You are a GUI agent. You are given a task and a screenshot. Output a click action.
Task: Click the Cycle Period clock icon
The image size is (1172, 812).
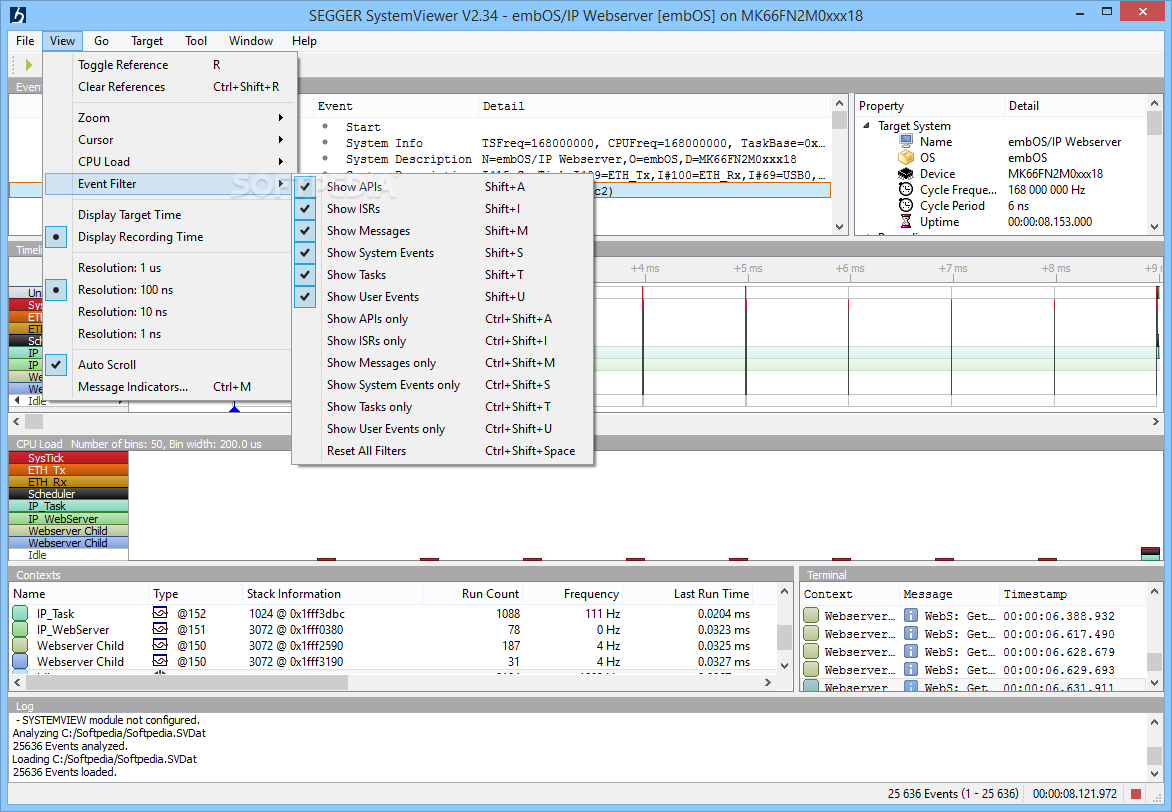click(906, 206)
